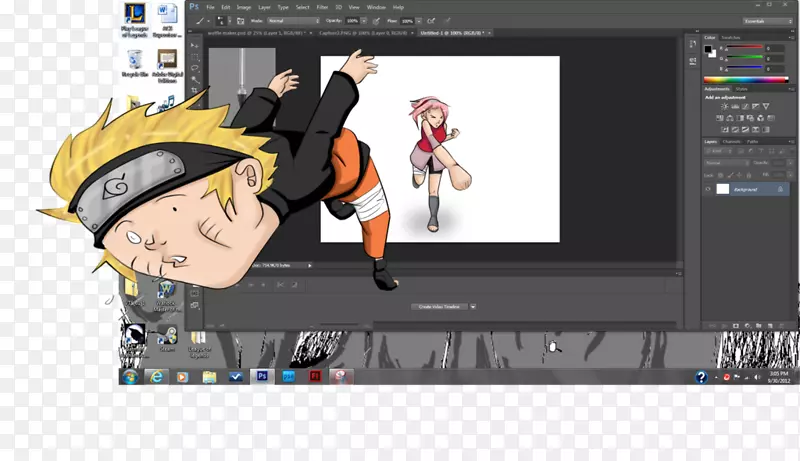Click the Photoshop icon in the taskbar

coord(261,376)
